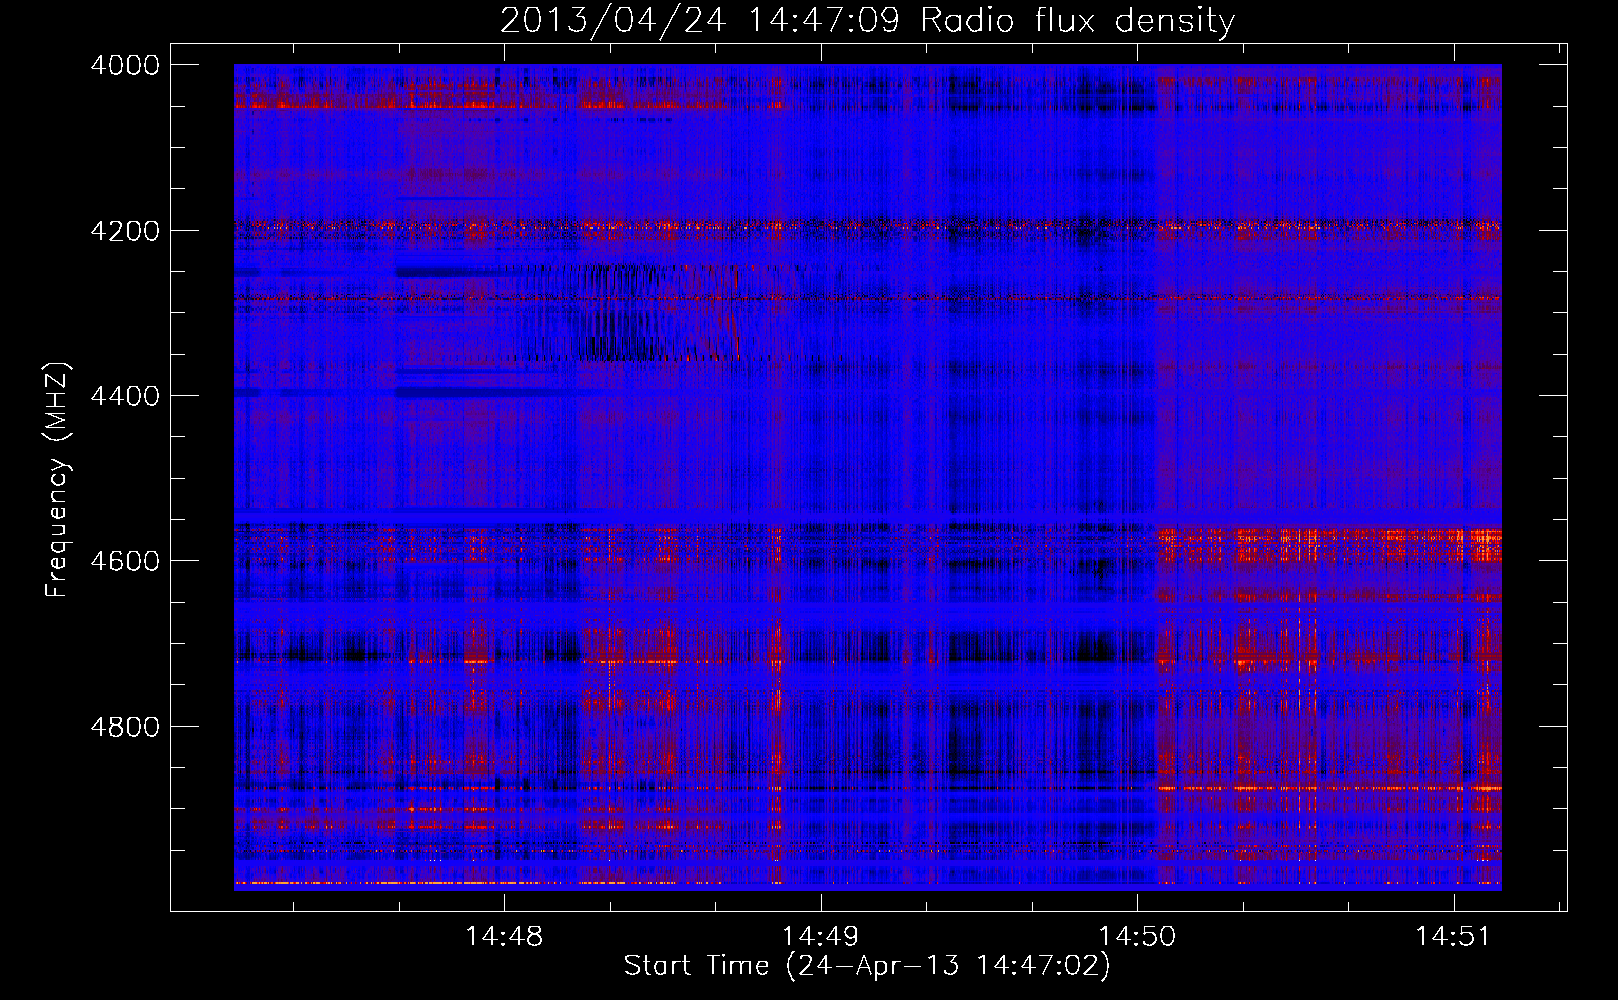The image size is (1618, 1000).
Task: Click the "Frequency (MHZ)" axis label
Action: pyautogui.click(x=58, y=480)
